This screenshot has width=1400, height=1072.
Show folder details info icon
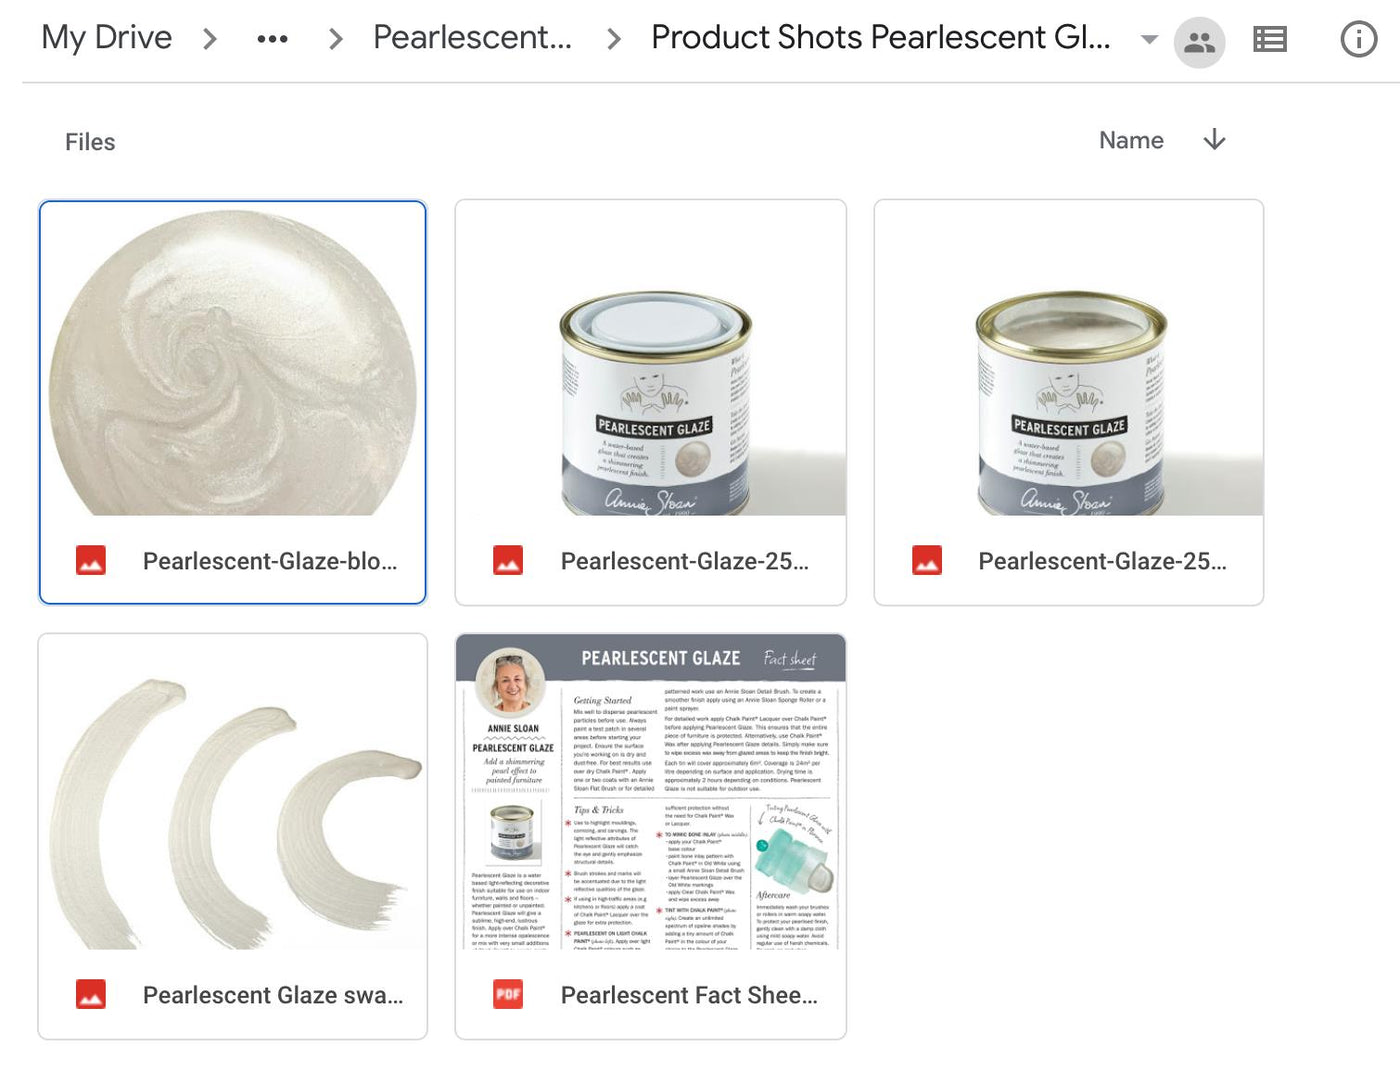tap(1358, 40)
